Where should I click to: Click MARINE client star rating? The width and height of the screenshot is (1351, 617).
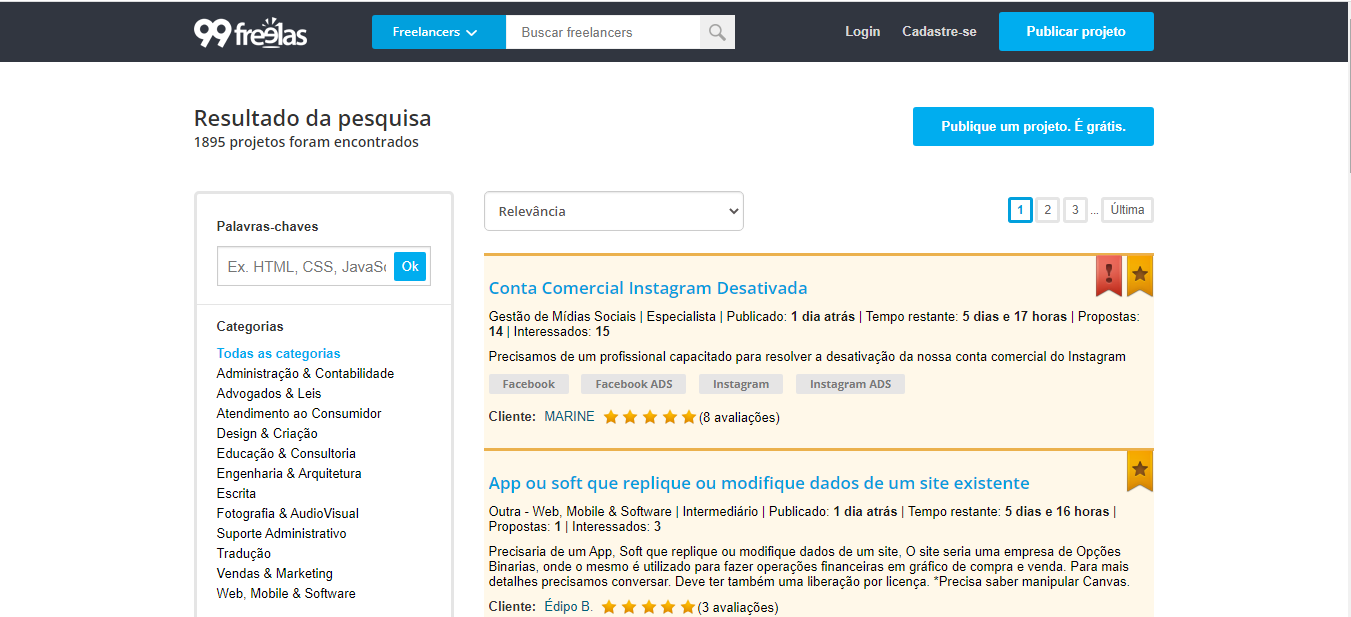(650, 417)
